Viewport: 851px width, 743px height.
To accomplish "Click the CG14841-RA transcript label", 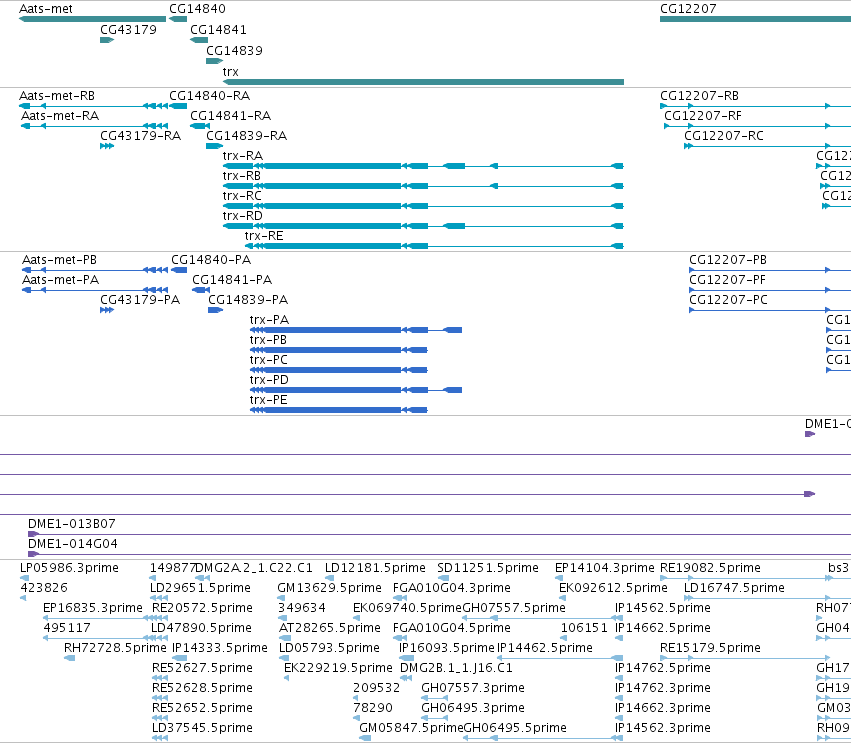I will coord(231,116).
